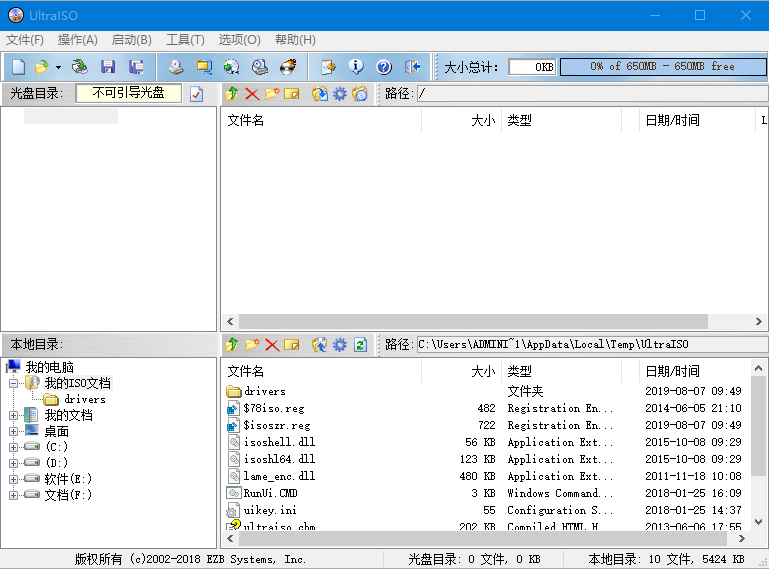
Task: Click the Convert format monitor icon
Action: (204, 67)
